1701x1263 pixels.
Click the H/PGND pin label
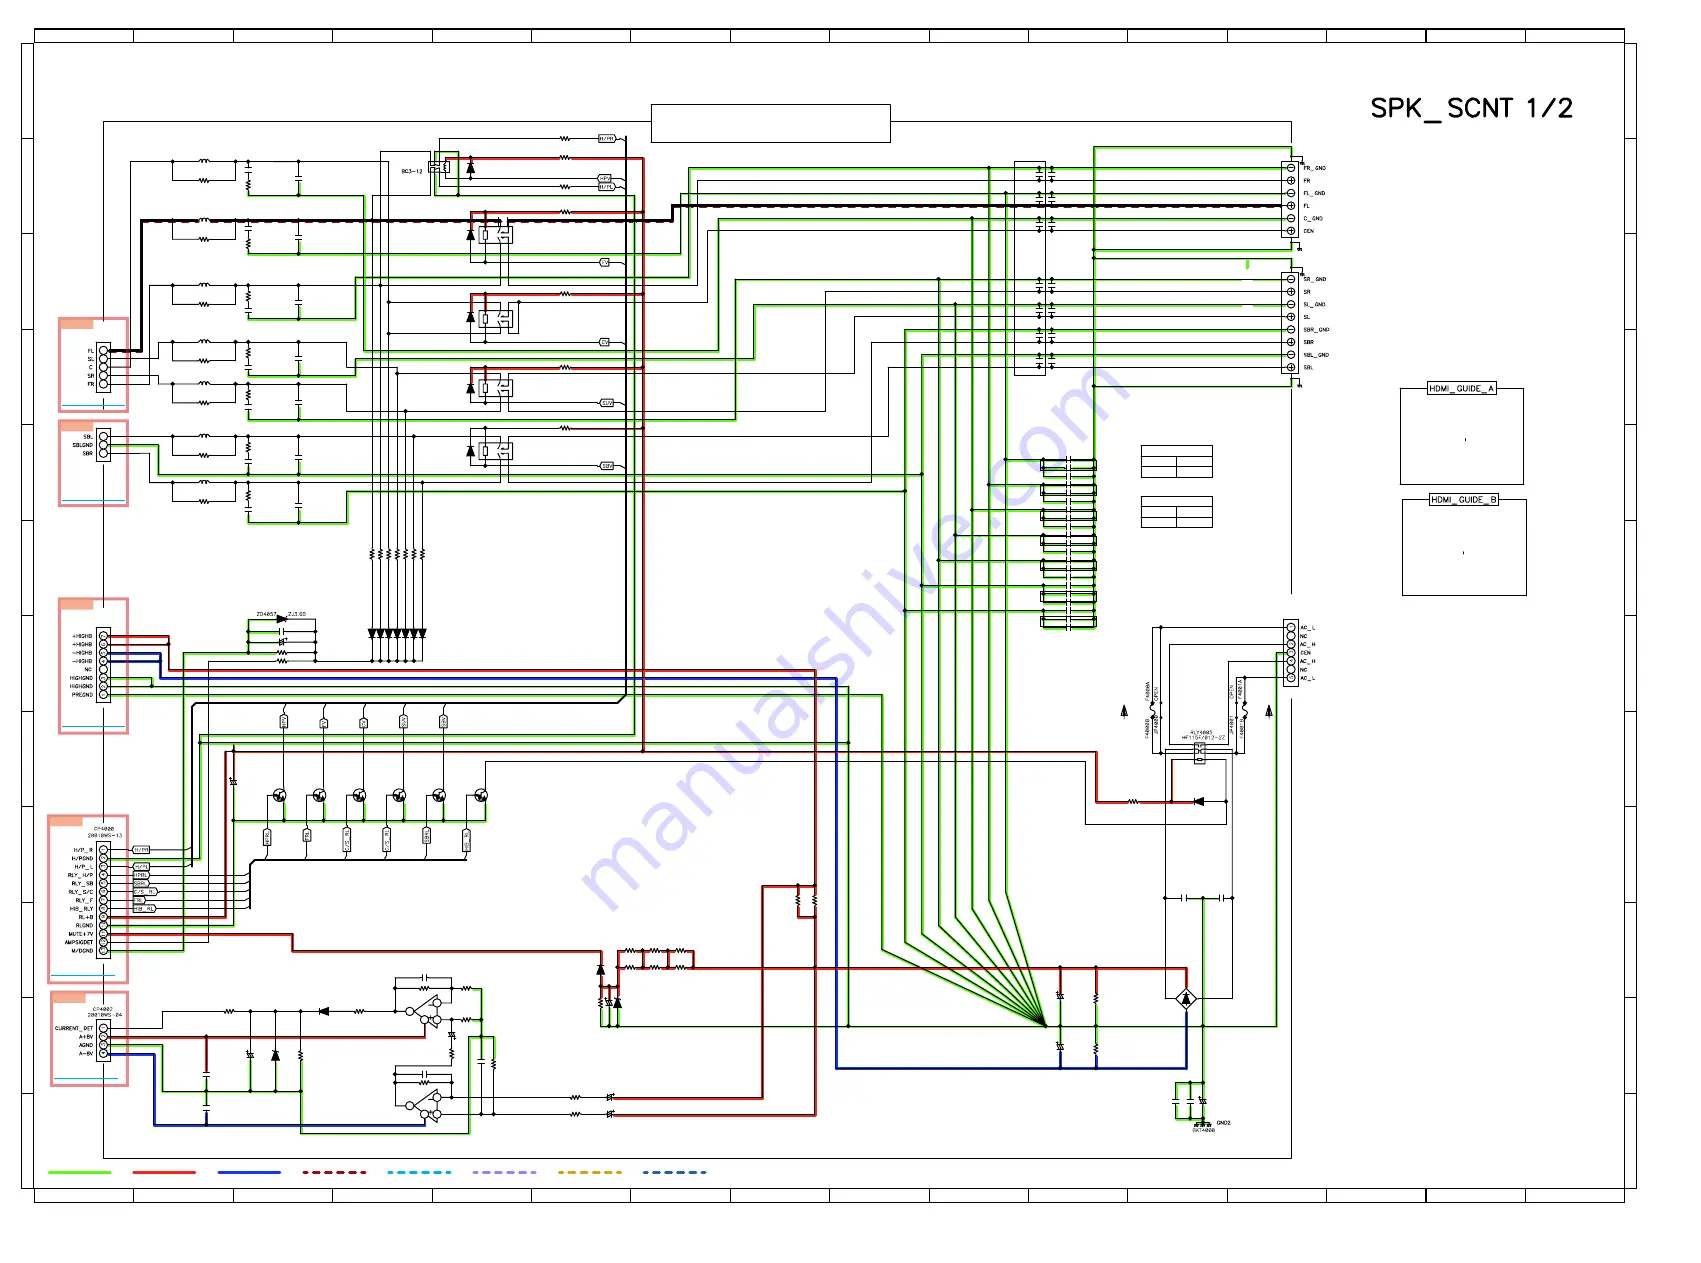tap(82, 858)
